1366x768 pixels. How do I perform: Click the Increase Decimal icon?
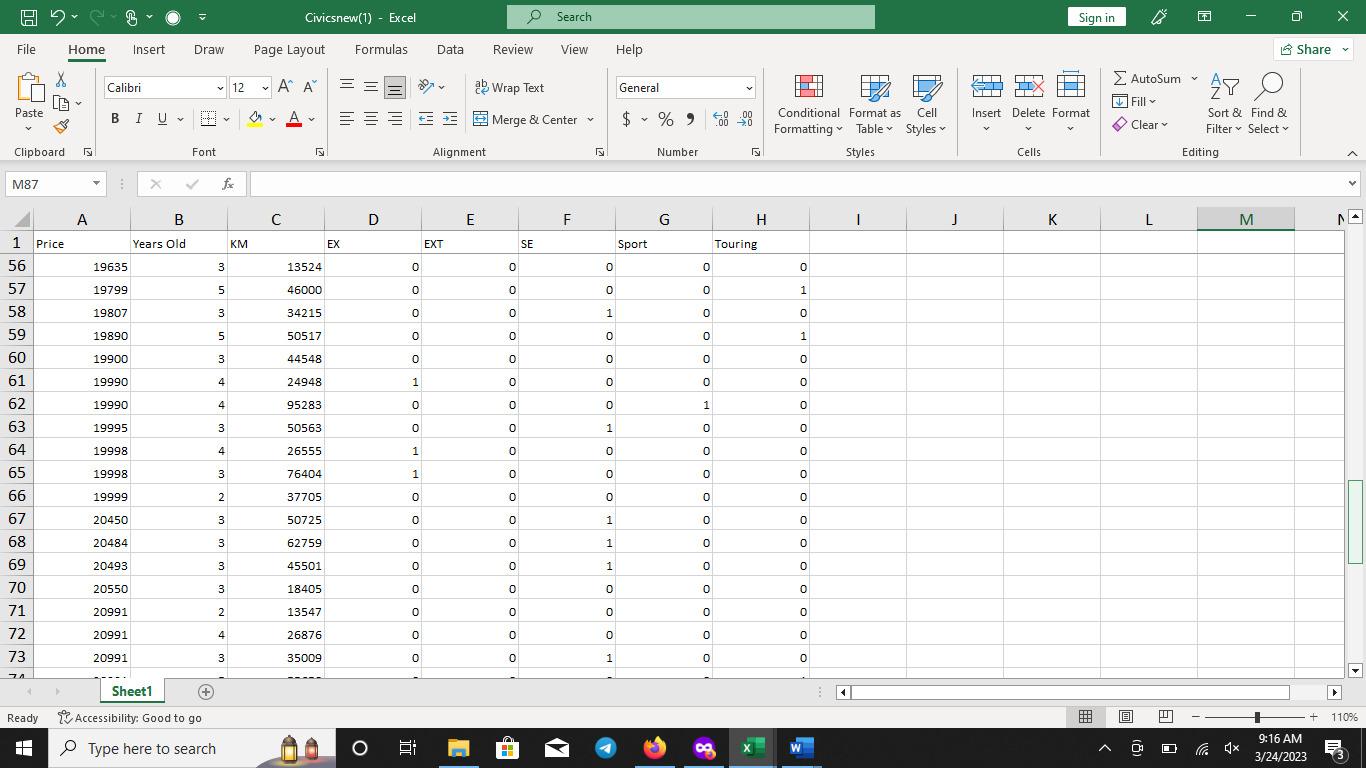point(721,119)
